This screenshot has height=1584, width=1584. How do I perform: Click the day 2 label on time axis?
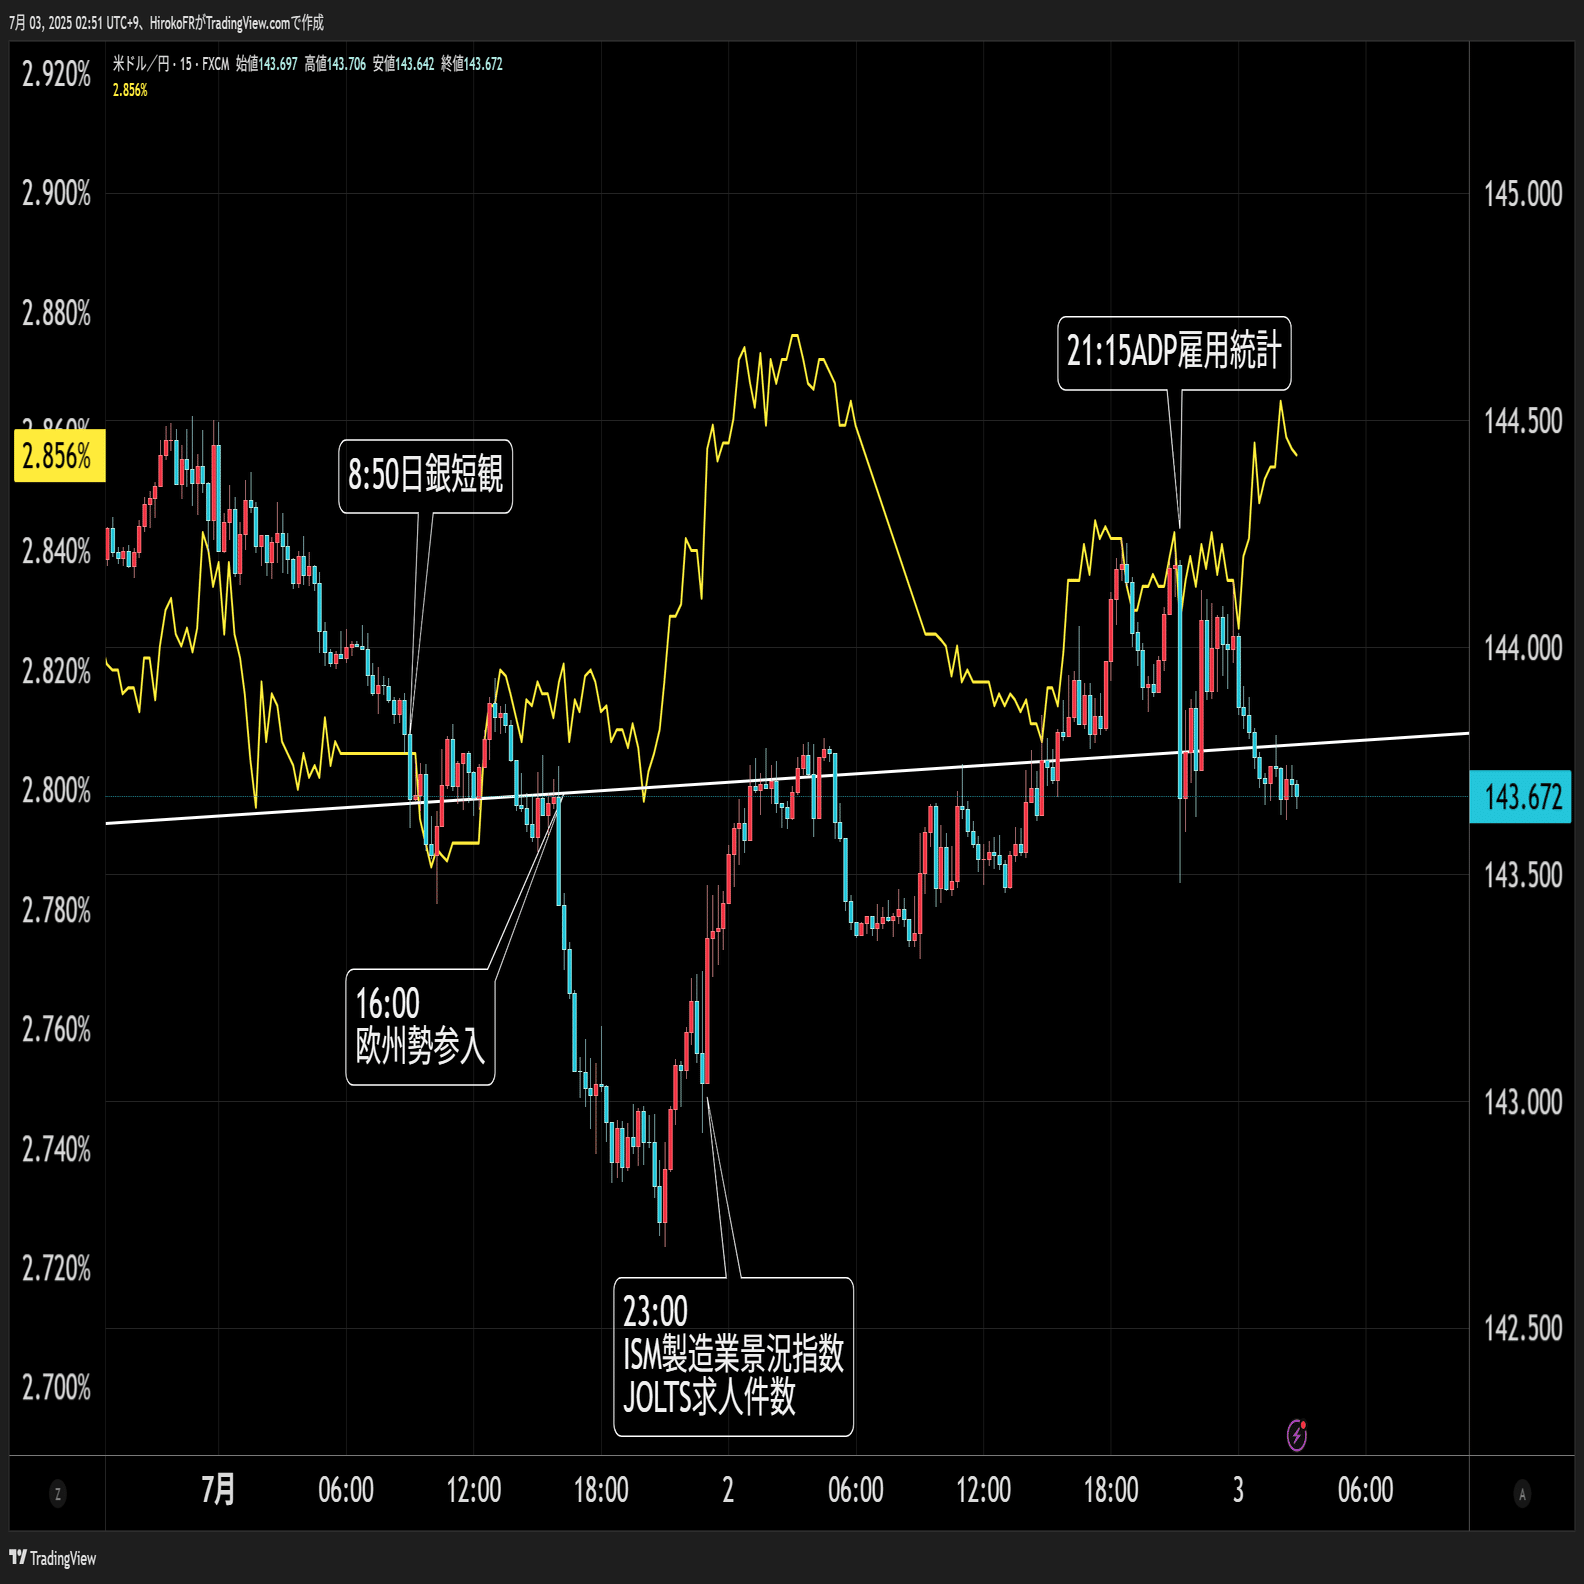(728, 1490)
